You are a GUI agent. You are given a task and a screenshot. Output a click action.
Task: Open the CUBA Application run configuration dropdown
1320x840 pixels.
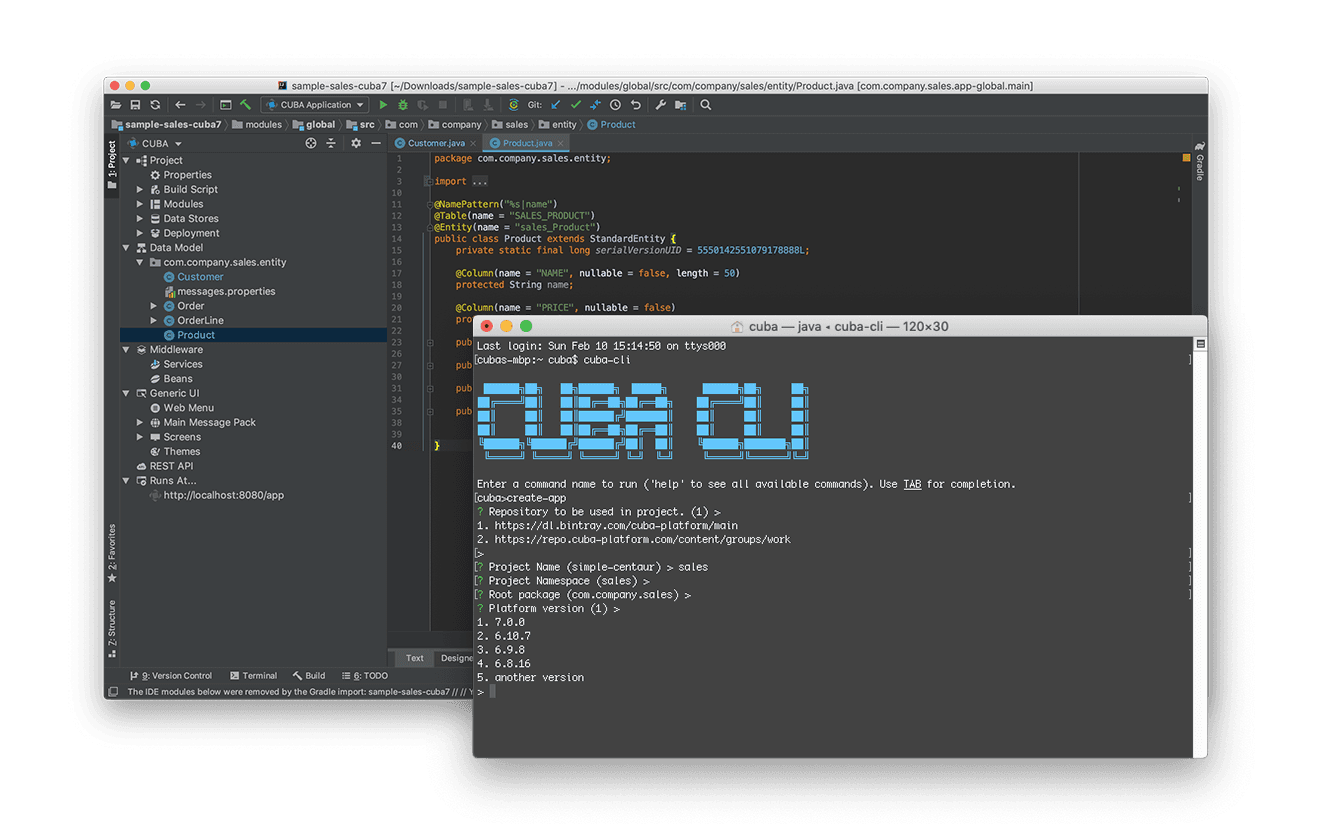pos(314,105)
